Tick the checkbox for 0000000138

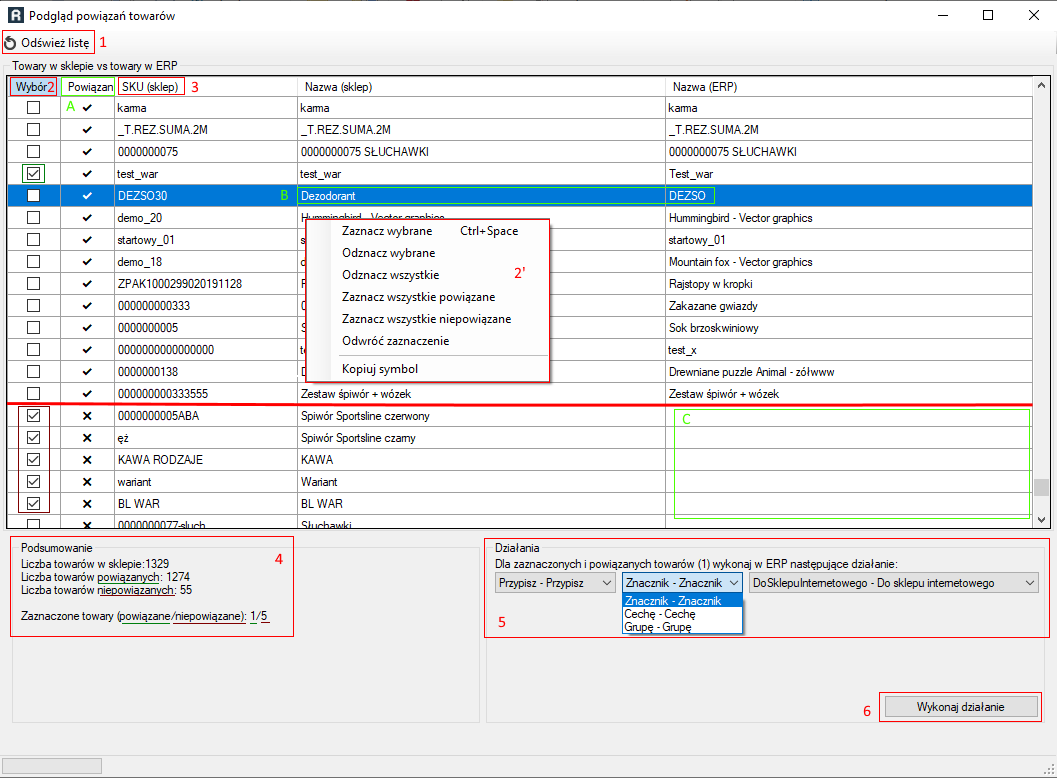tap(33, 371)
